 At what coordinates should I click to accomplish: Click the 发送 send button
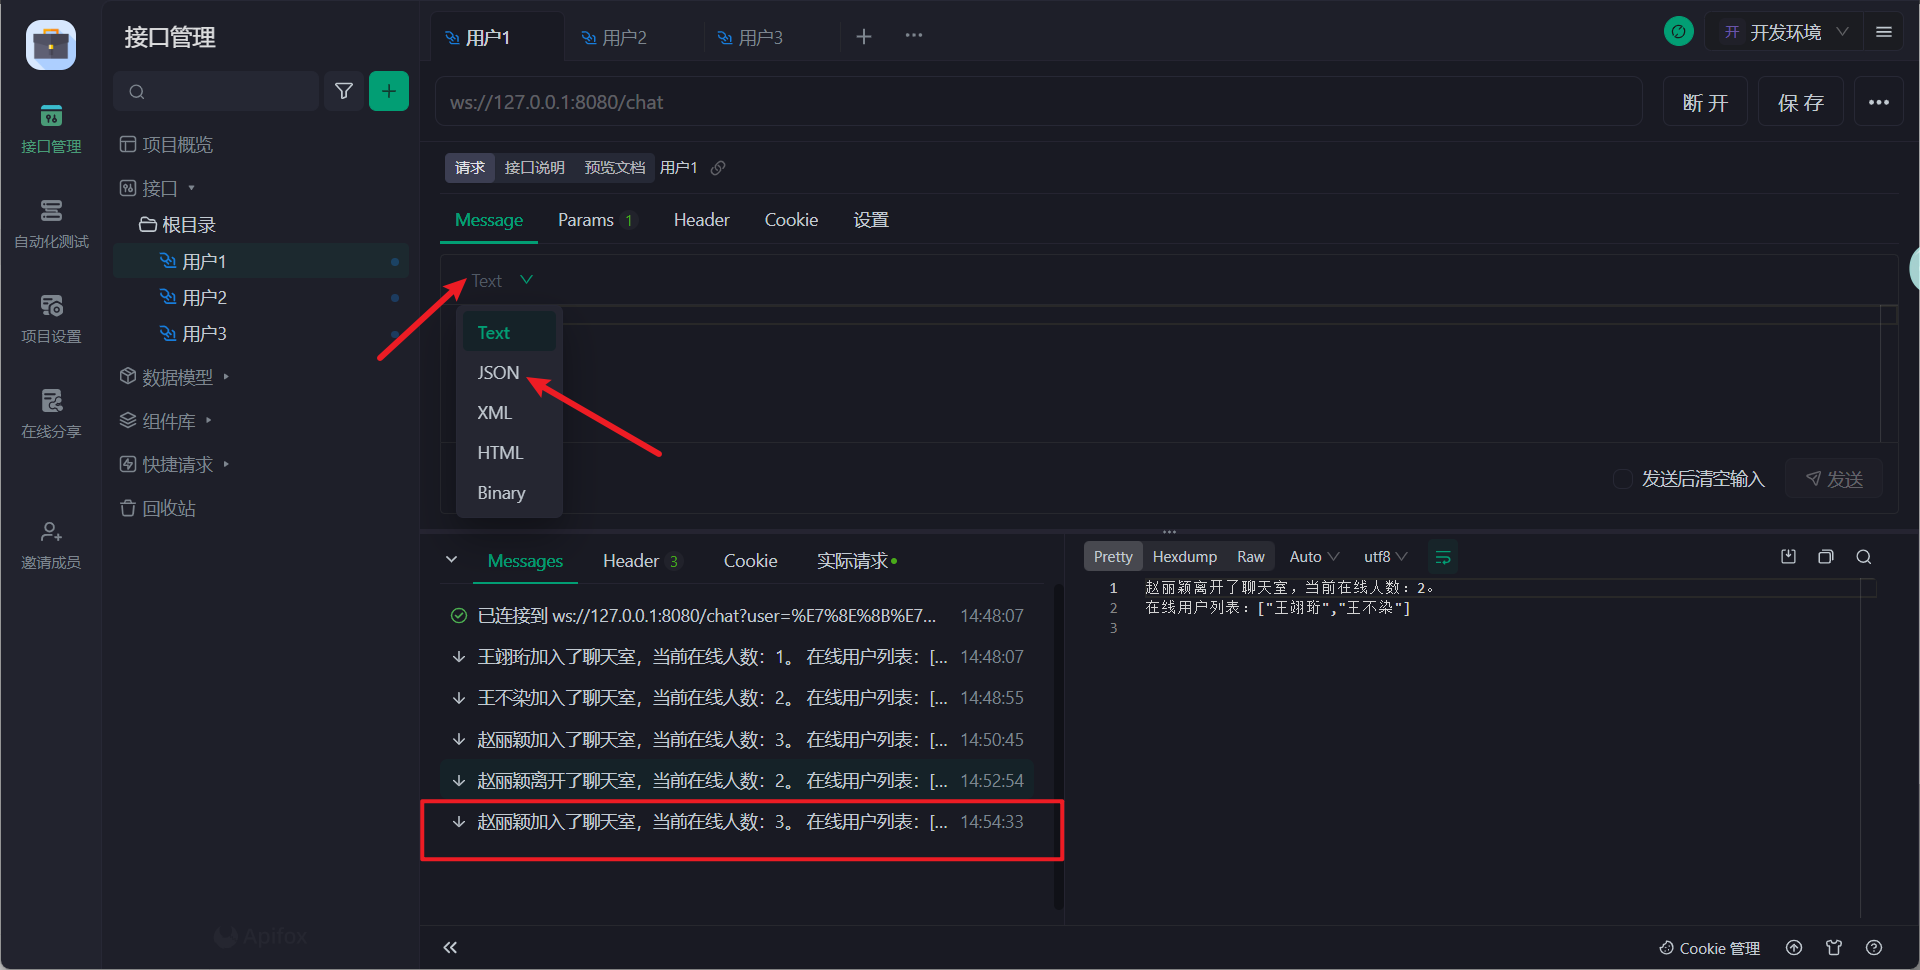pyautogui.click(x=1834, y=479)
